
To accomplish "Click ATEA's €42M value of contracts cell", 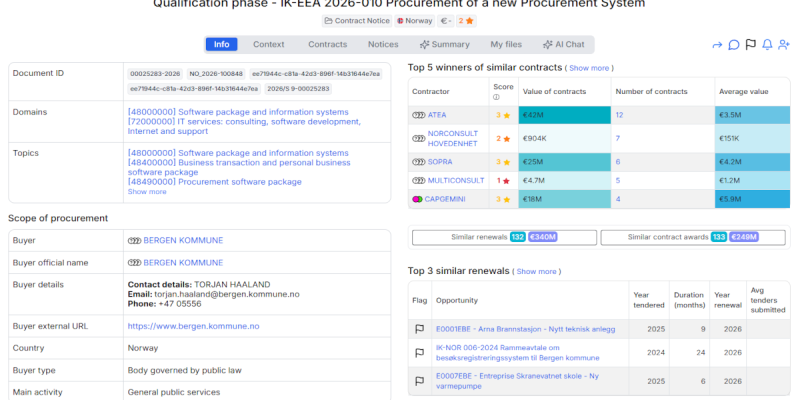I will tap(565, 115).
